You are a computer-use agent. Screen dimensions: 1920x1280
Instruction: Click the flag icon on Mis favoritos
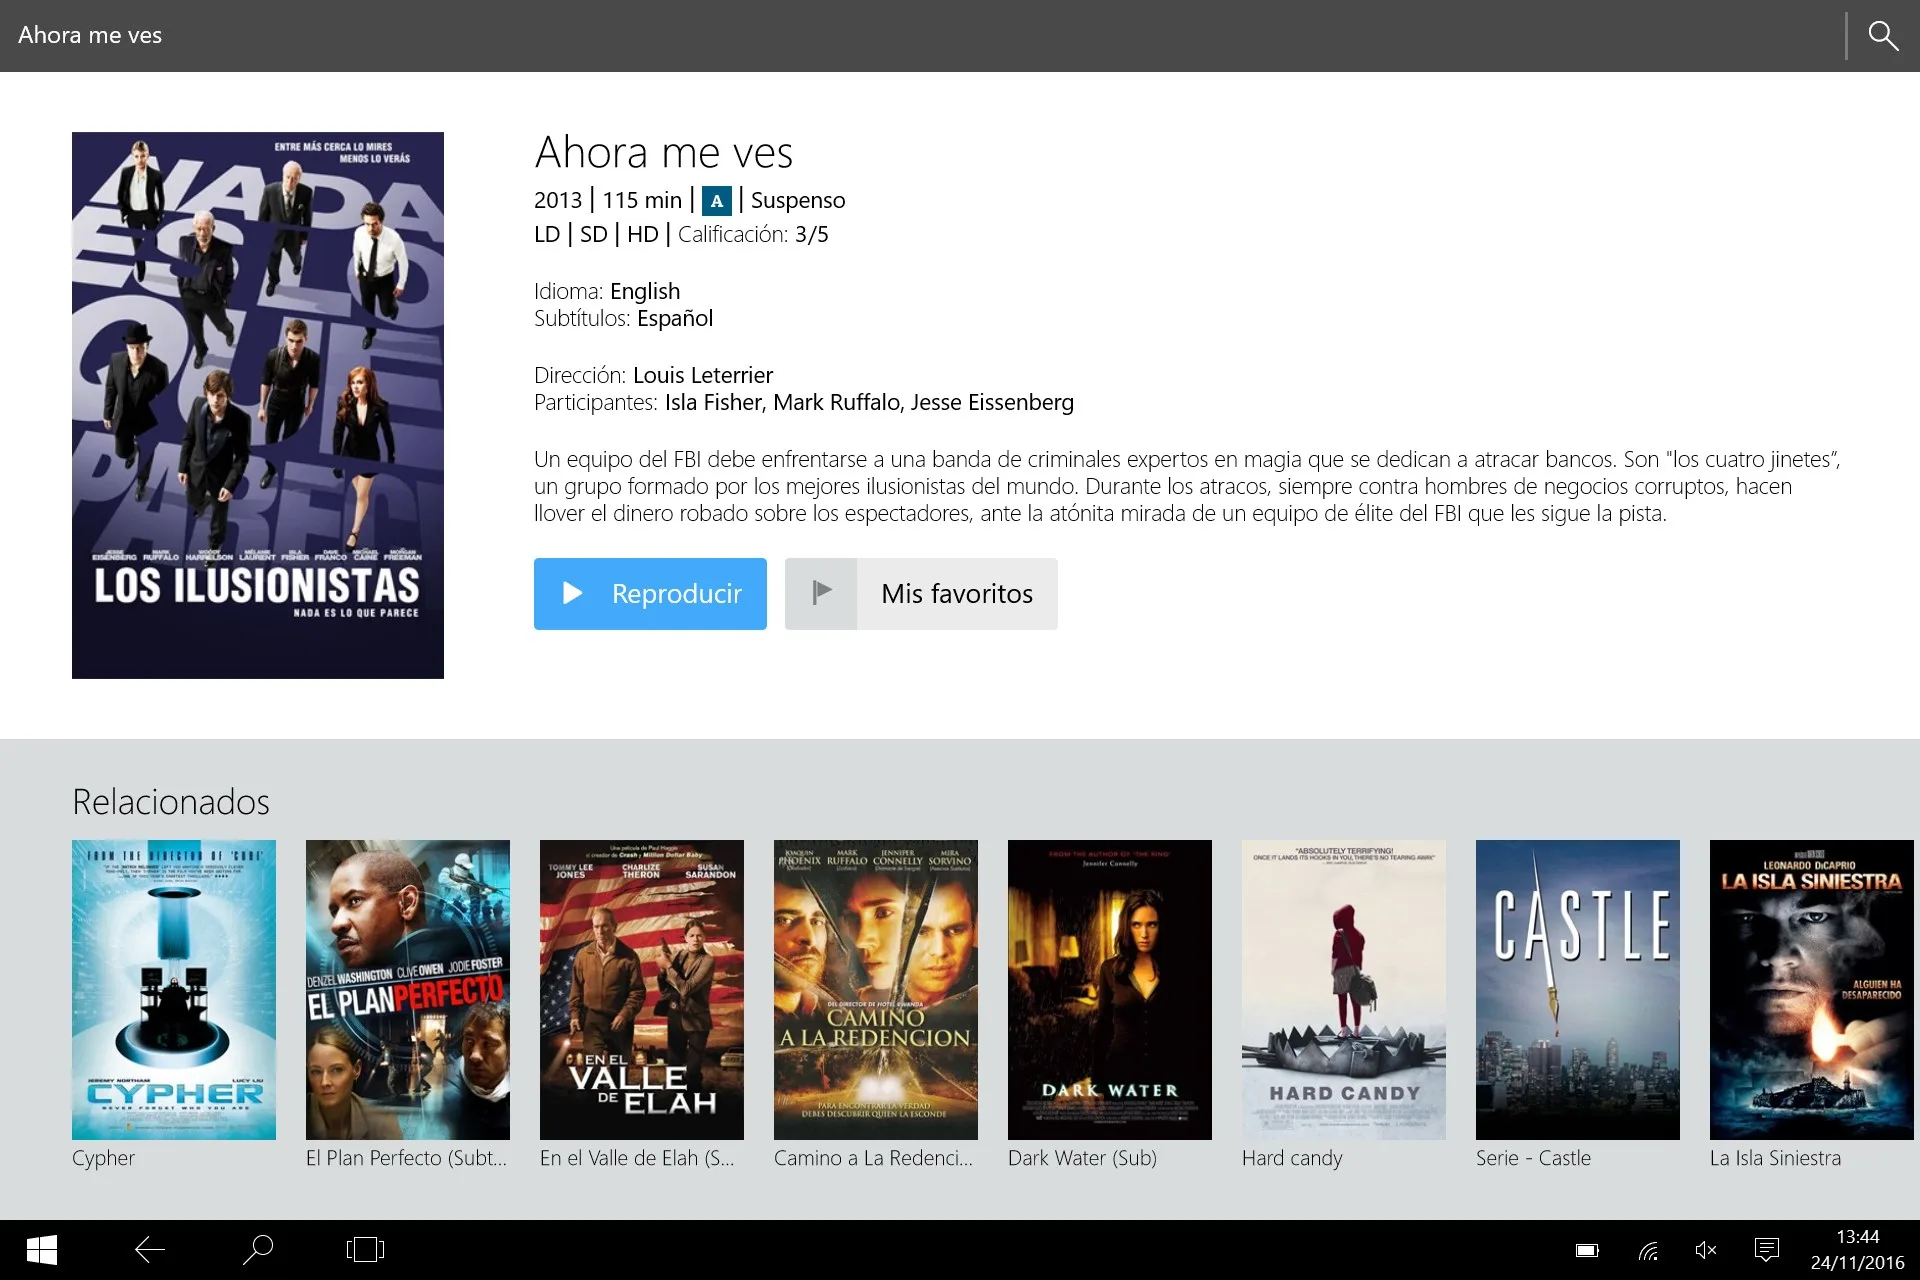point(821,593)
